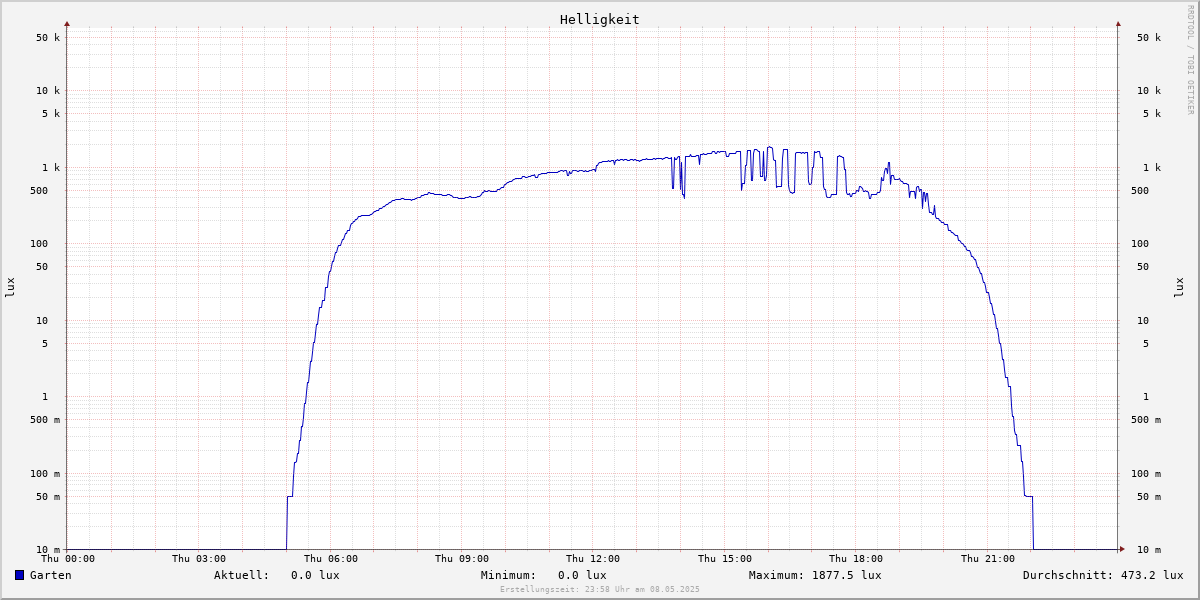The image size is (1200, 600).
Task: Click the Erstellungszeit timestamp footer
Action: click(x=599, y=589)
